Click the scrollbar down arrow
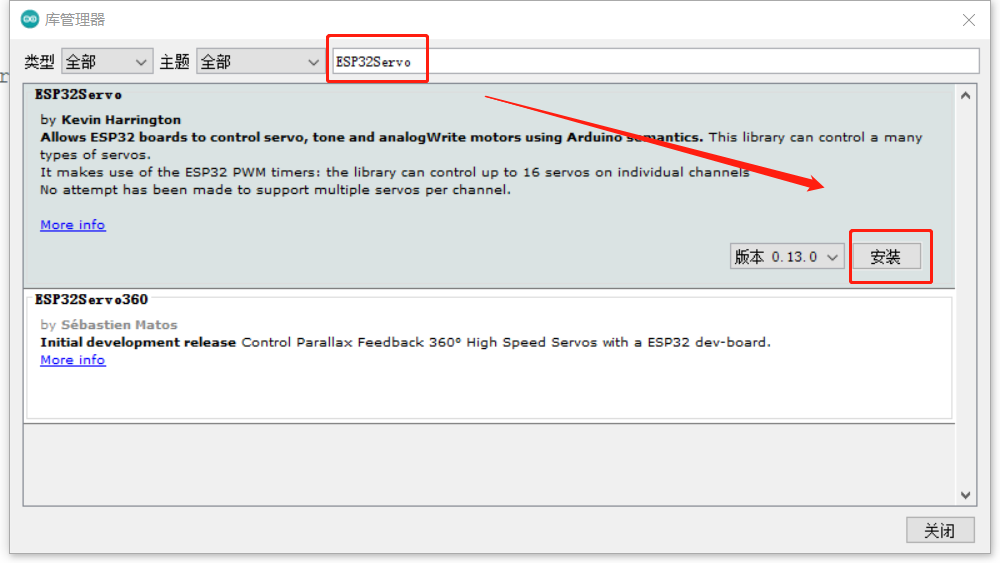 click(x=965, y=495)
